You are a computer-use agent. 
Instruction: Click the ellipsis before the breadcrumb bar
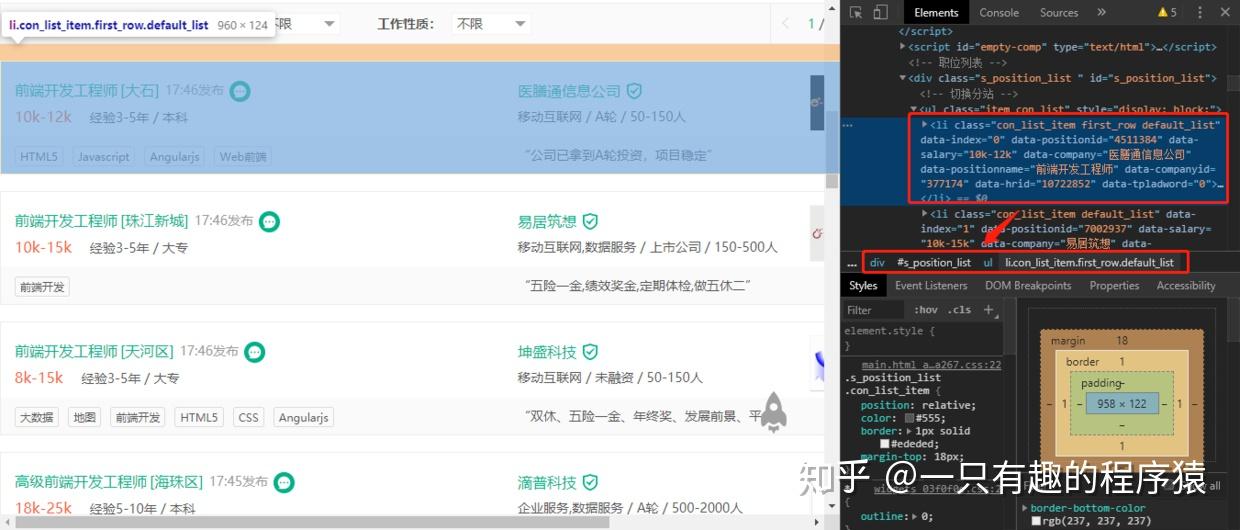(x=851, y=263)
